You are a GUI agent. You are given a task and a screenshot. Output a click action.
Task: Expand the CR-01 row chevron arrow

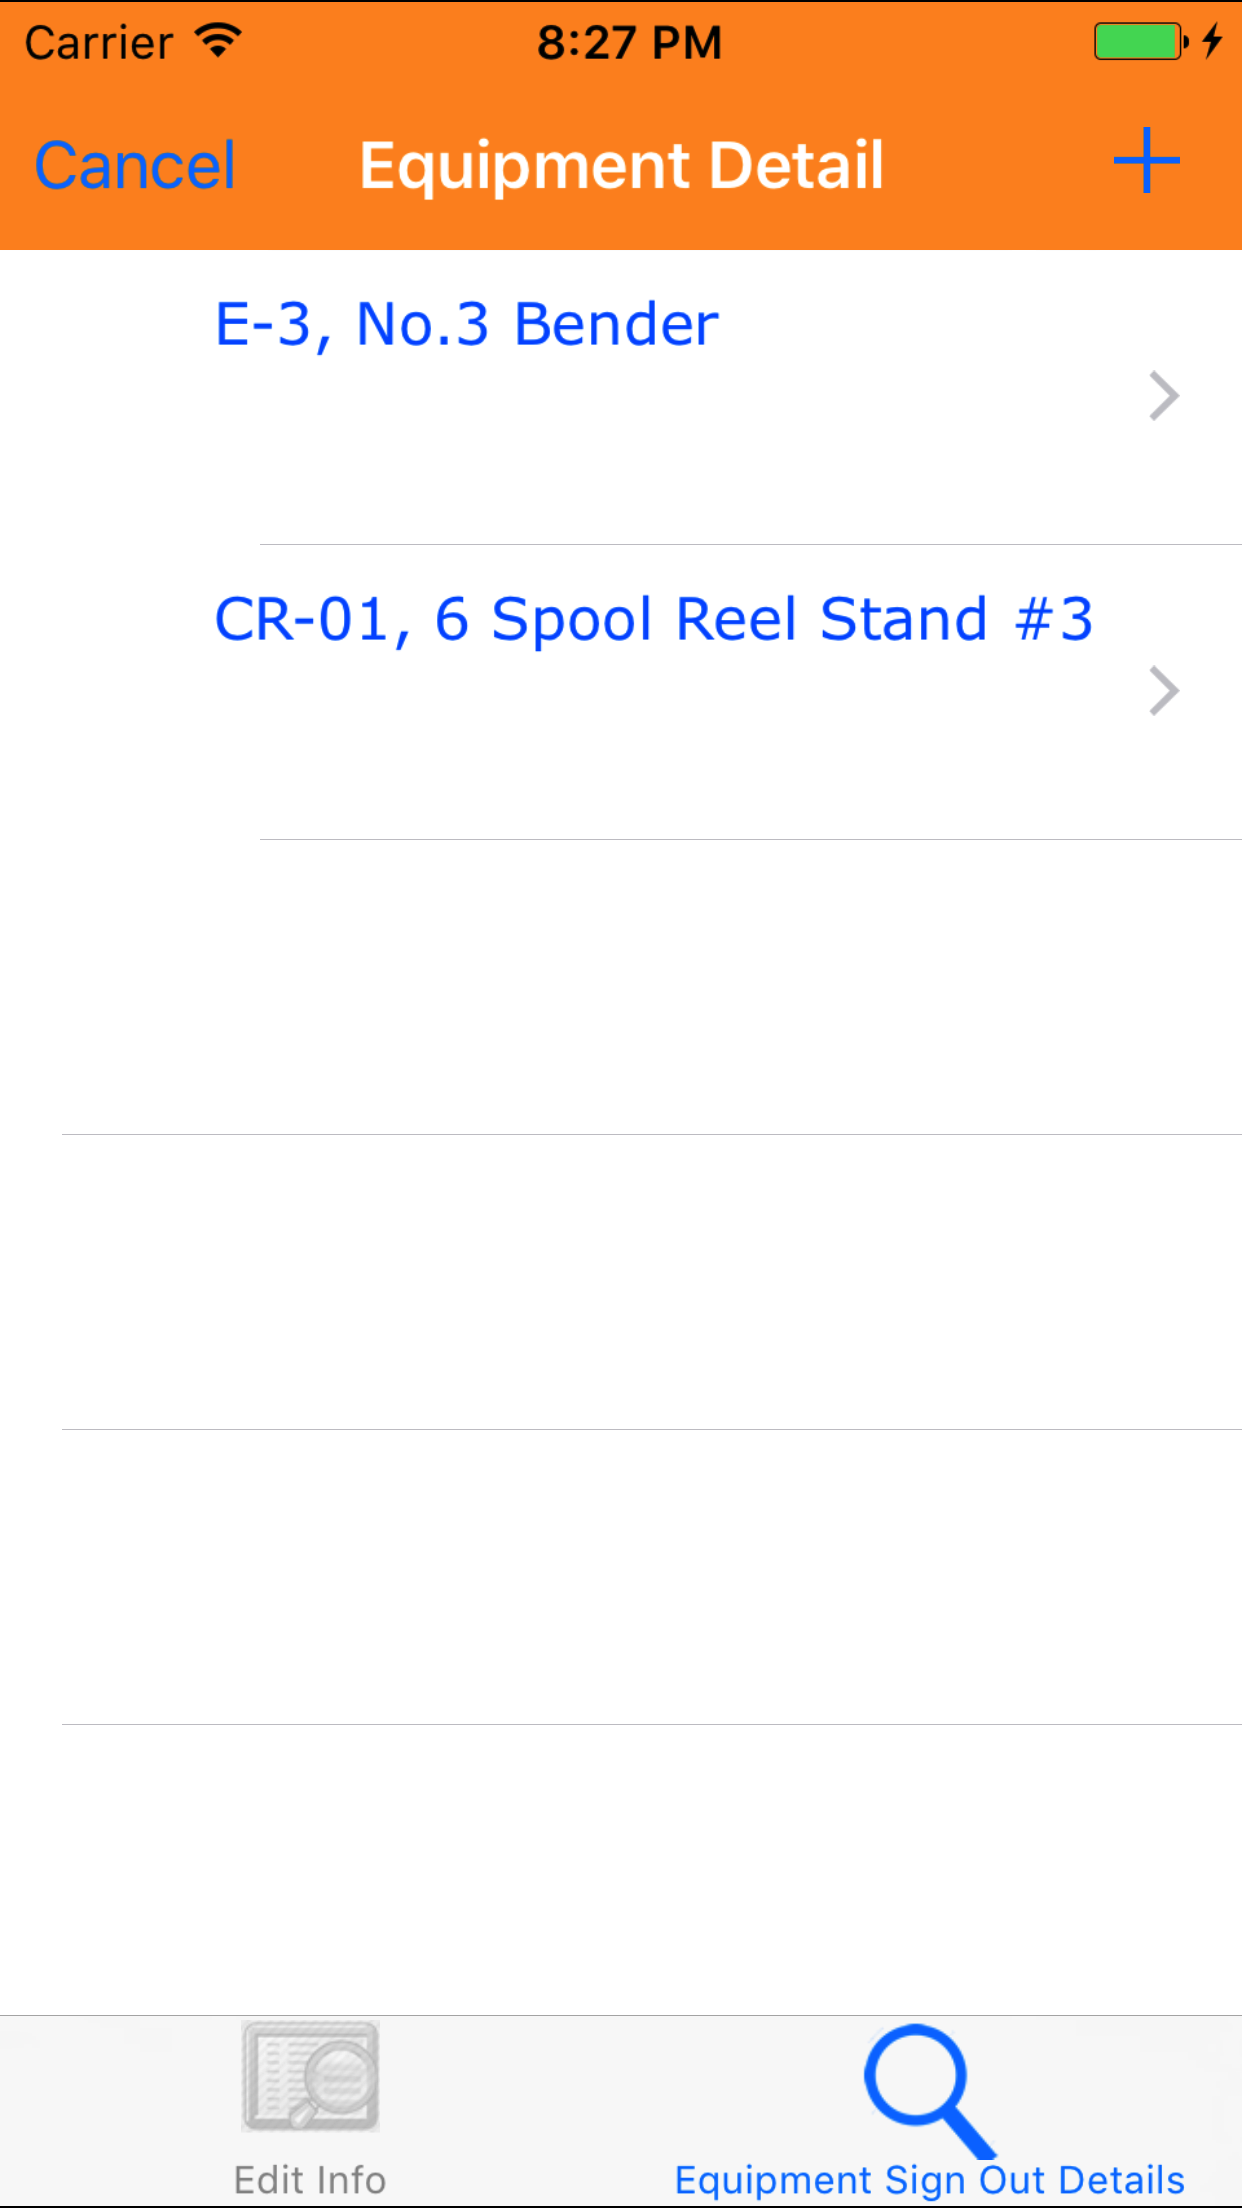click(x=1164, y=691)
